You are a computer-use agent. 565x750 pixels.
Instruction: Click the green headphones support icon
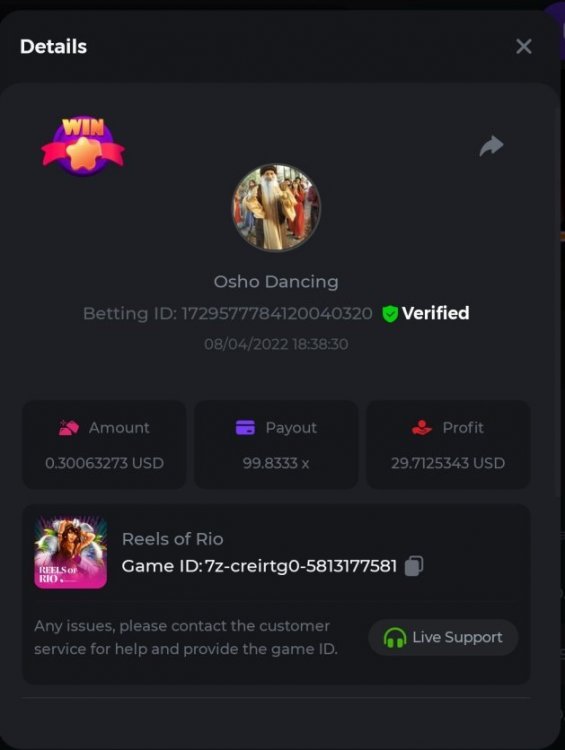pyautogui.click(x=395, y=638)
